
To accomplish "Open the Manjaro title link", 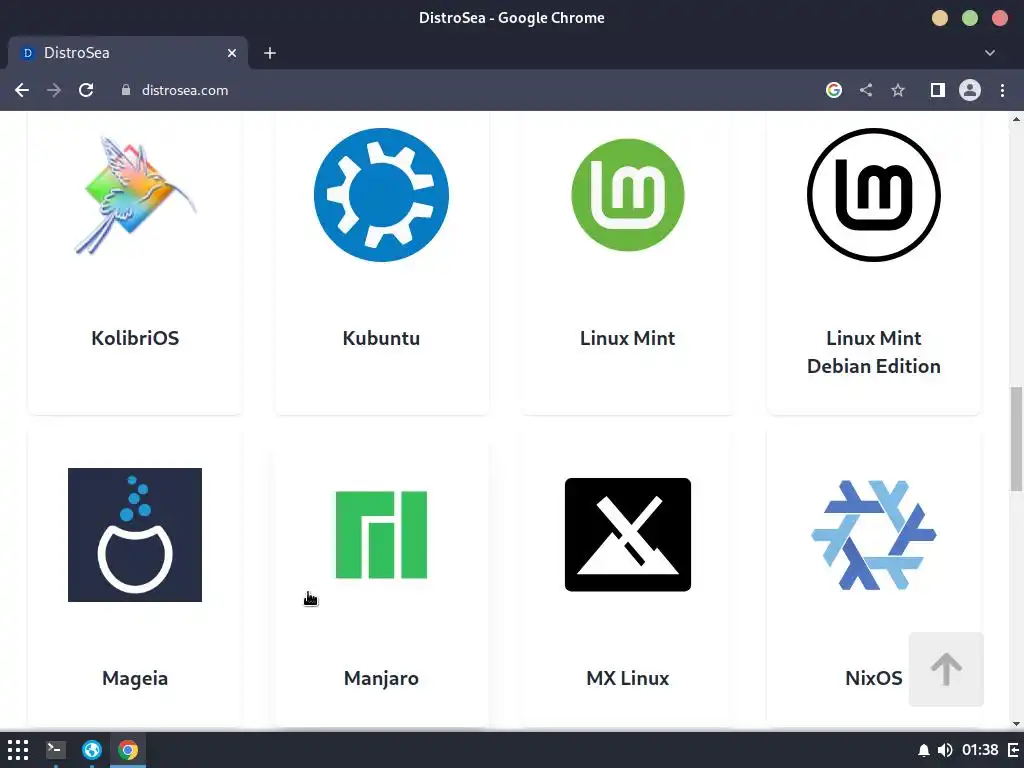I will click(381, 679).
